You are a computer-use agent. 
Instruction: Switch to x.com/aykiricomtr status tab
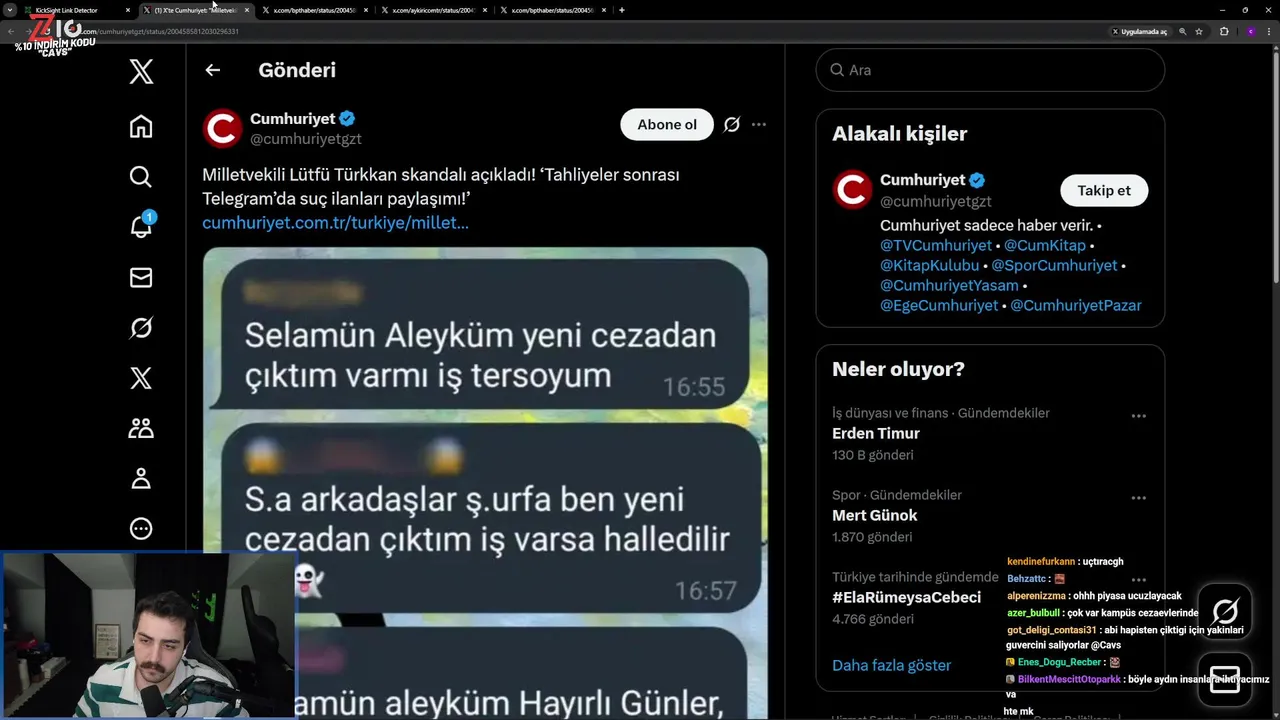click(432, 10)
